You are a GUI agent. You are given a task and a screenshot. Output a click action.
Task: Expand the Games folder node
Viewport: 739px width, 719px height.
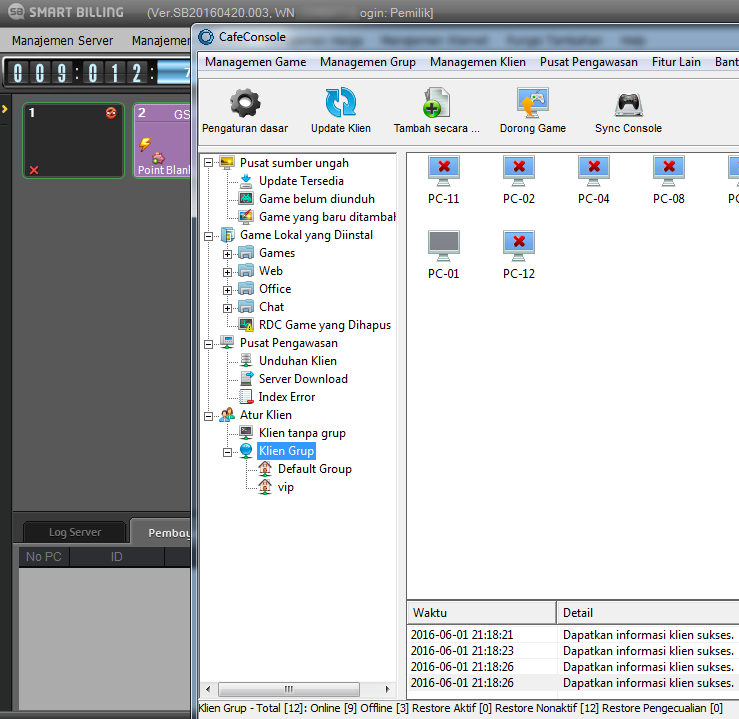227,254
